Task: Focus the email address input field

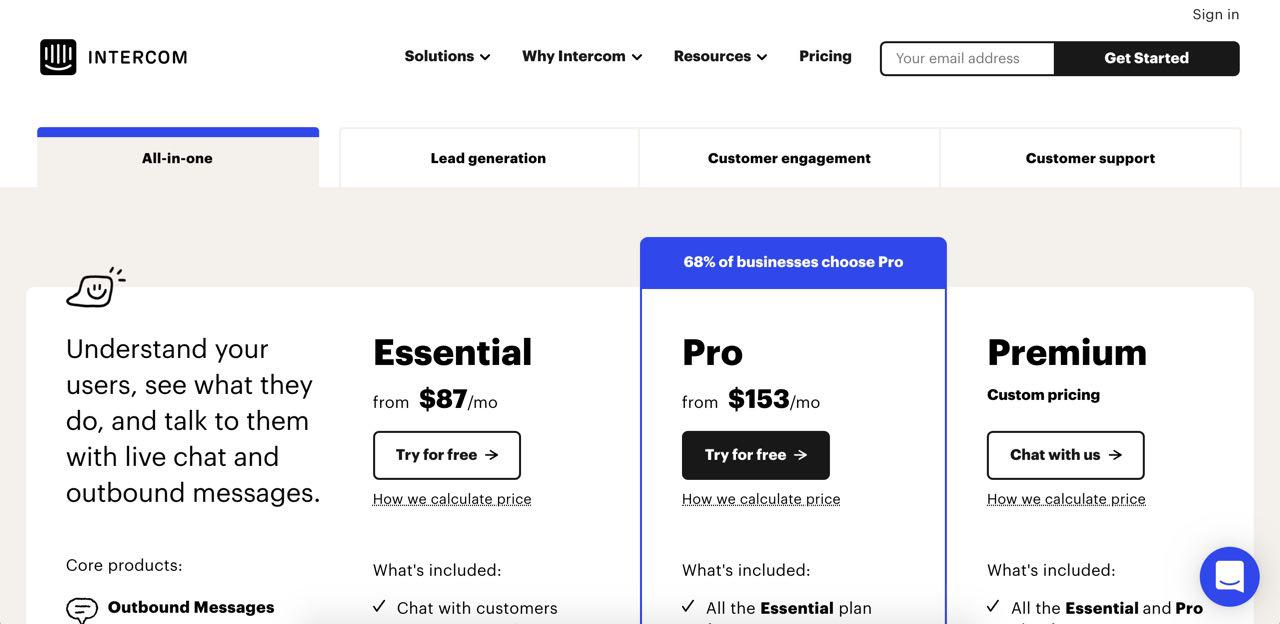Action: tap(967, 58)
